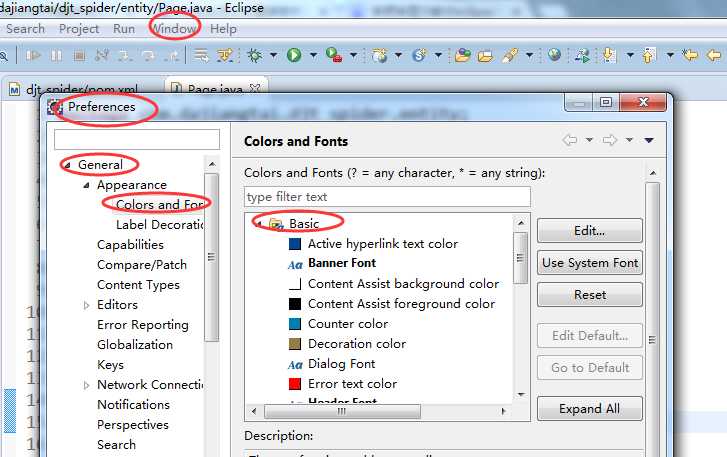Open the Help menu
This screenshot has width=727, height=457.
[x=223, y=29]
